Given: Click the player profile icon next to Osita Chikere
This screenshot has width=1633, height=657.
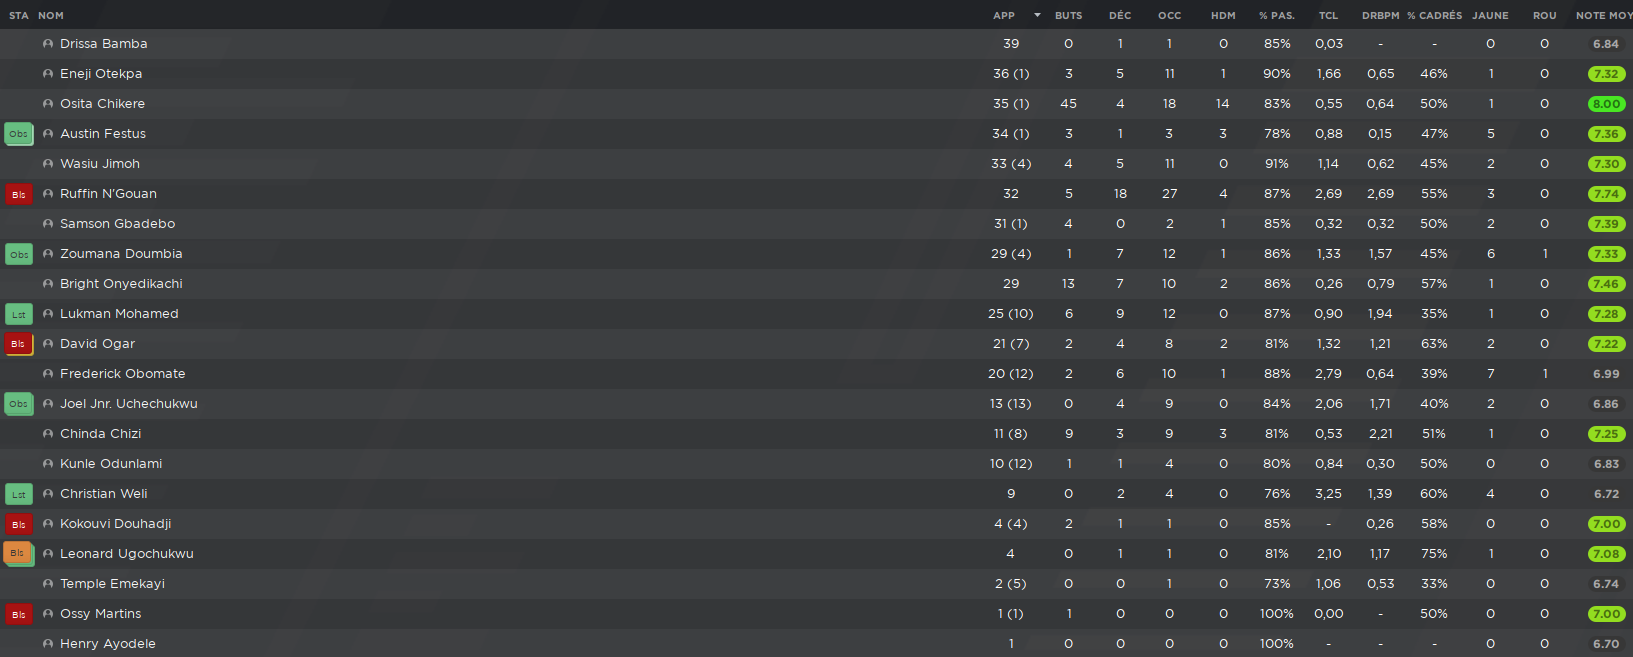Looking at the screenshot, I should pos(48,104).
